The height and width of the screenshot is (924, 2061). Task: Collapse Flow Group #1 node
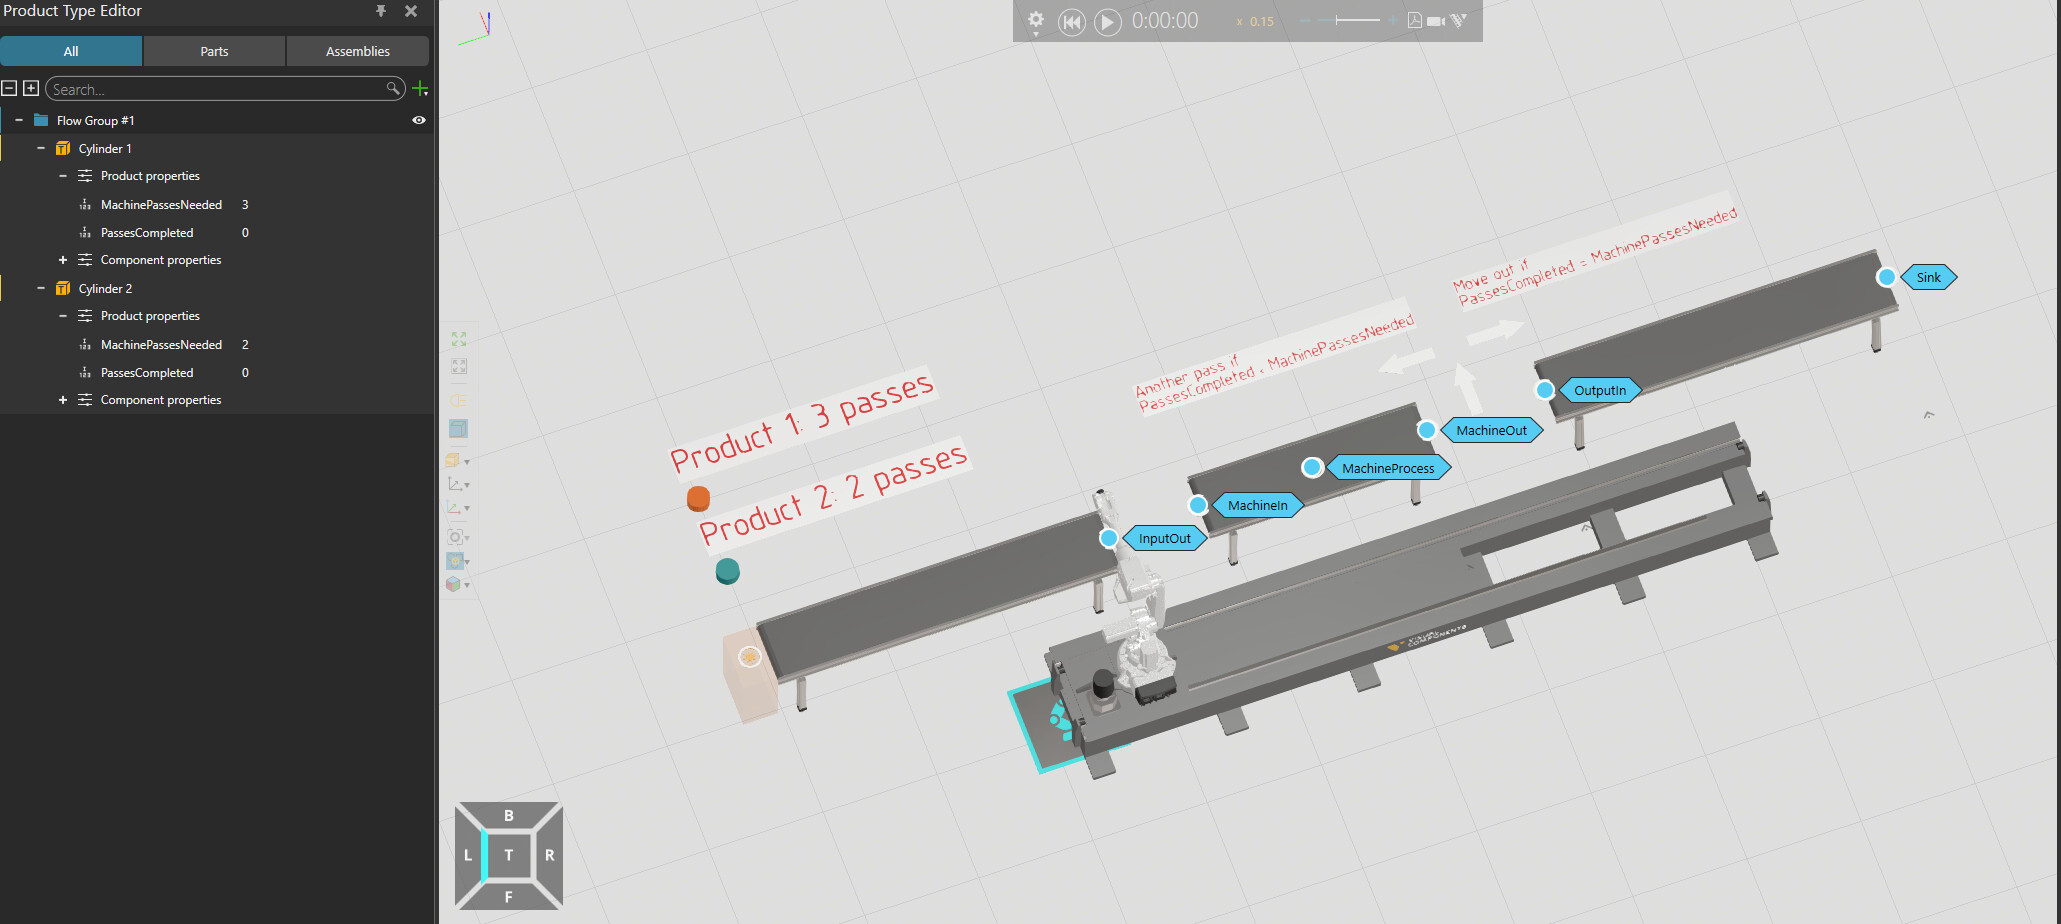click(19, 120)
